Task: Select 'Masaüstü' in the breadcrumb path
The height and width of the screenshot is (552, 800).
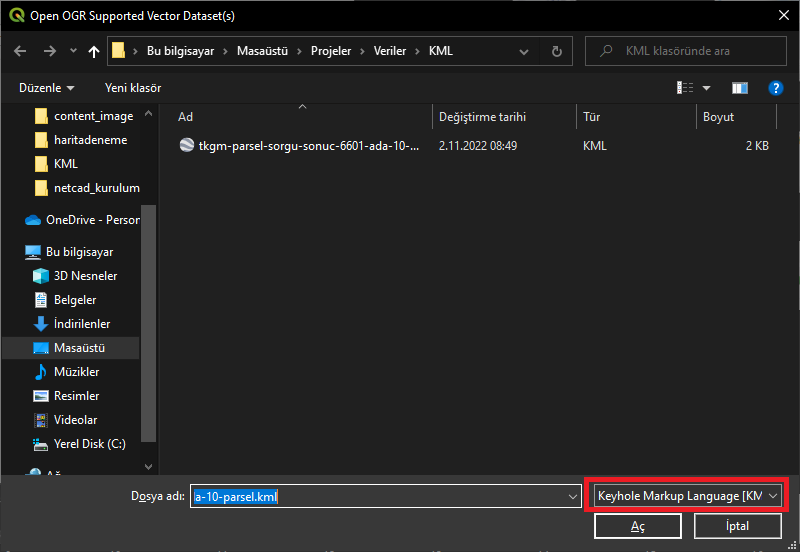Action: click(x=262, y=51)
